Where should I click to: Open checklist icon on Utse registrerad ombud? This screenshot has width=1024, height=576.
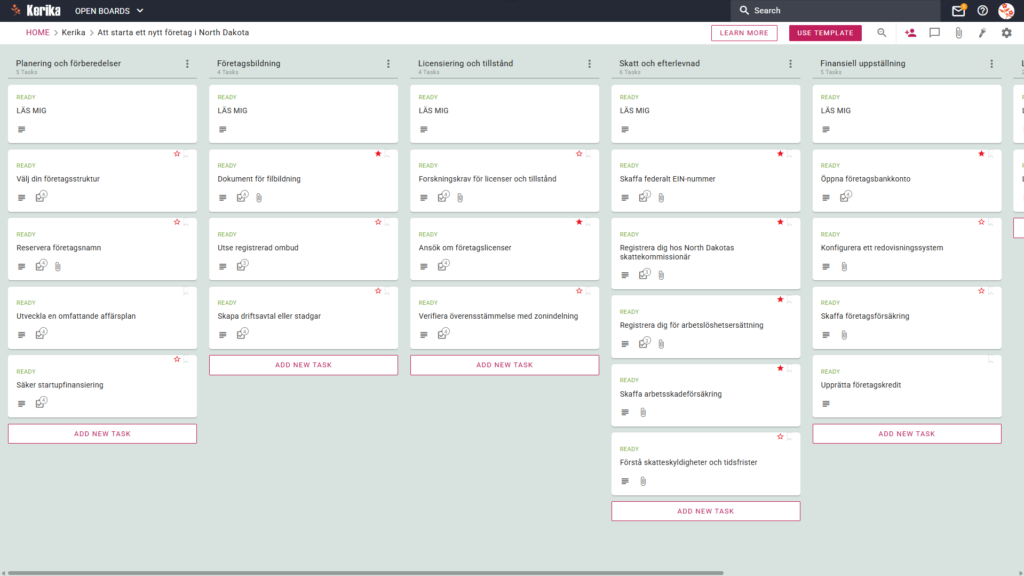[242, 265]
